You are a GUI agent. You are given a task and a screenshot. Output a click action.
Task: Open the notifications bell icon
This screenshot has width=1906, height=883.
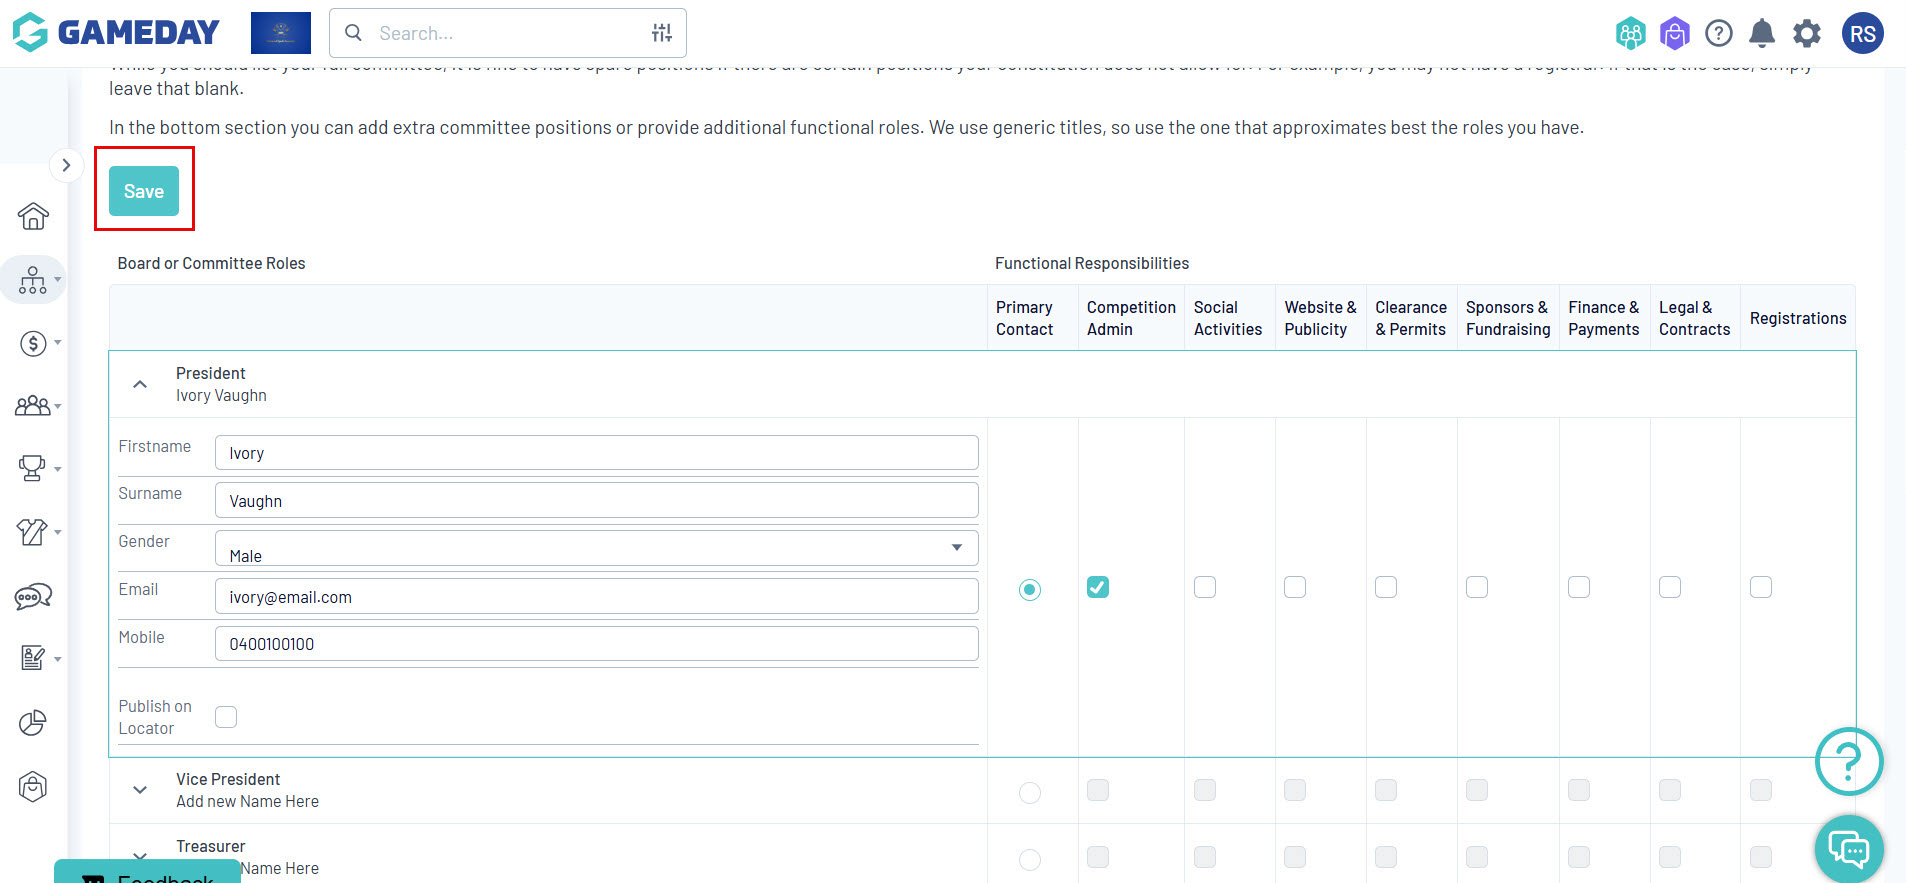point(1762,34)
